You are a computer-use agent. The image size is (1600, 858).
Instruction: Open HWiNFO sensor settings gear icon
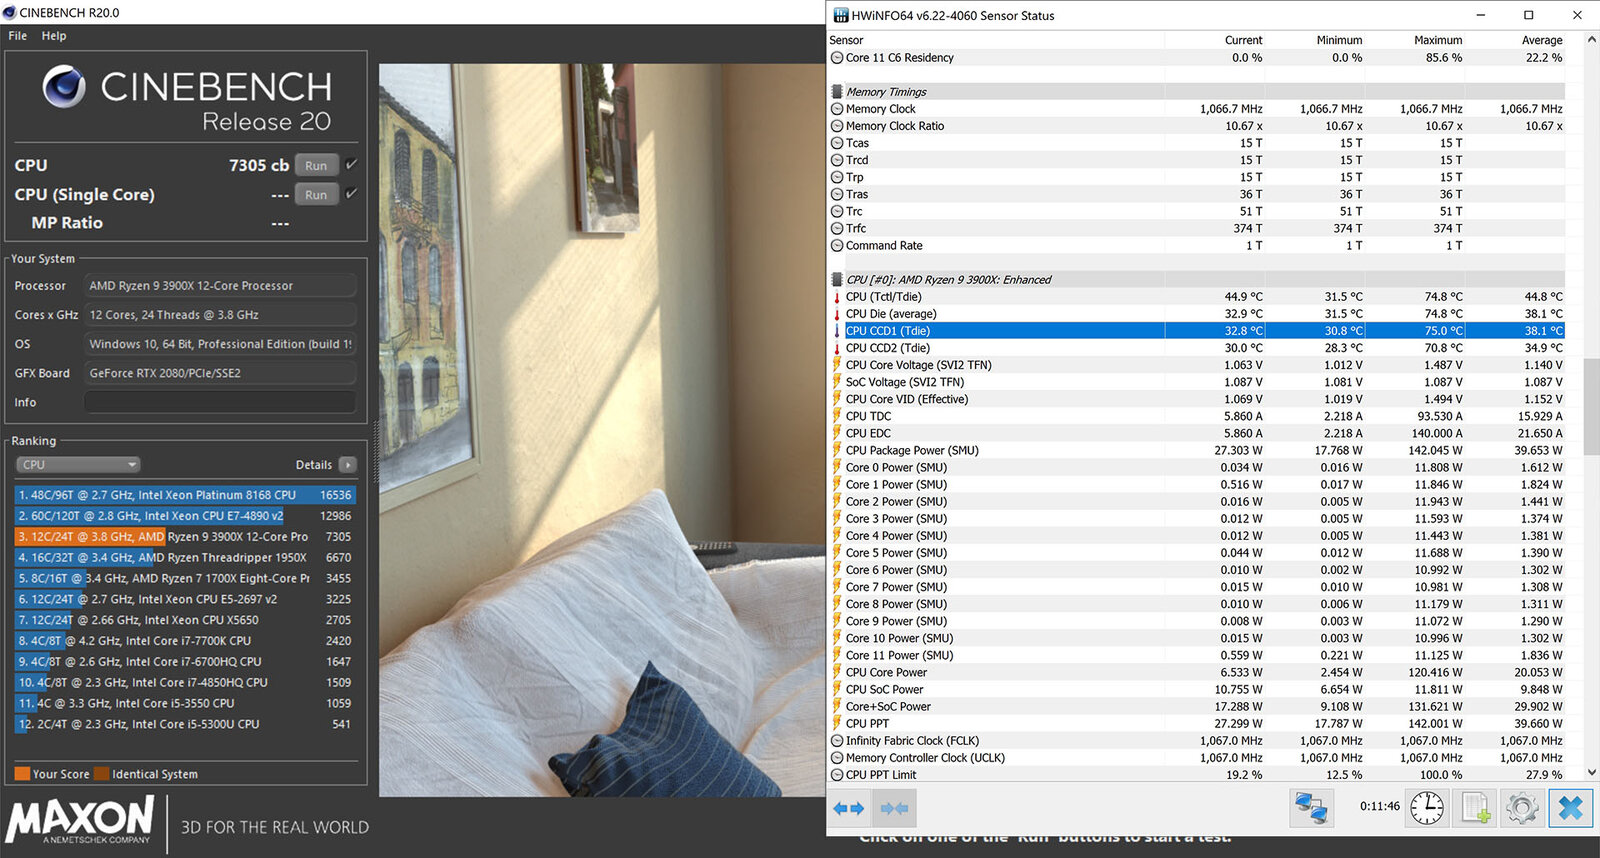tap(1522, 808)
